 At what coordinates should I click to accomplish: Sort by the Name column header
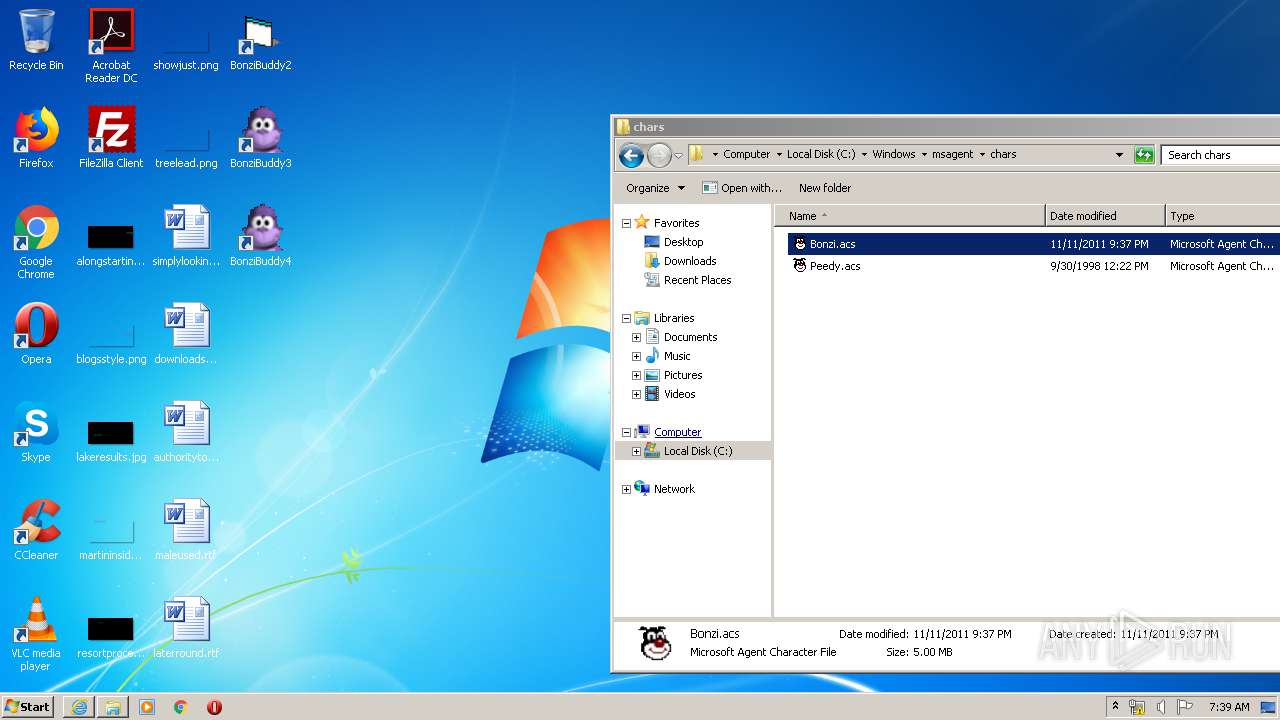pos(910,216)
